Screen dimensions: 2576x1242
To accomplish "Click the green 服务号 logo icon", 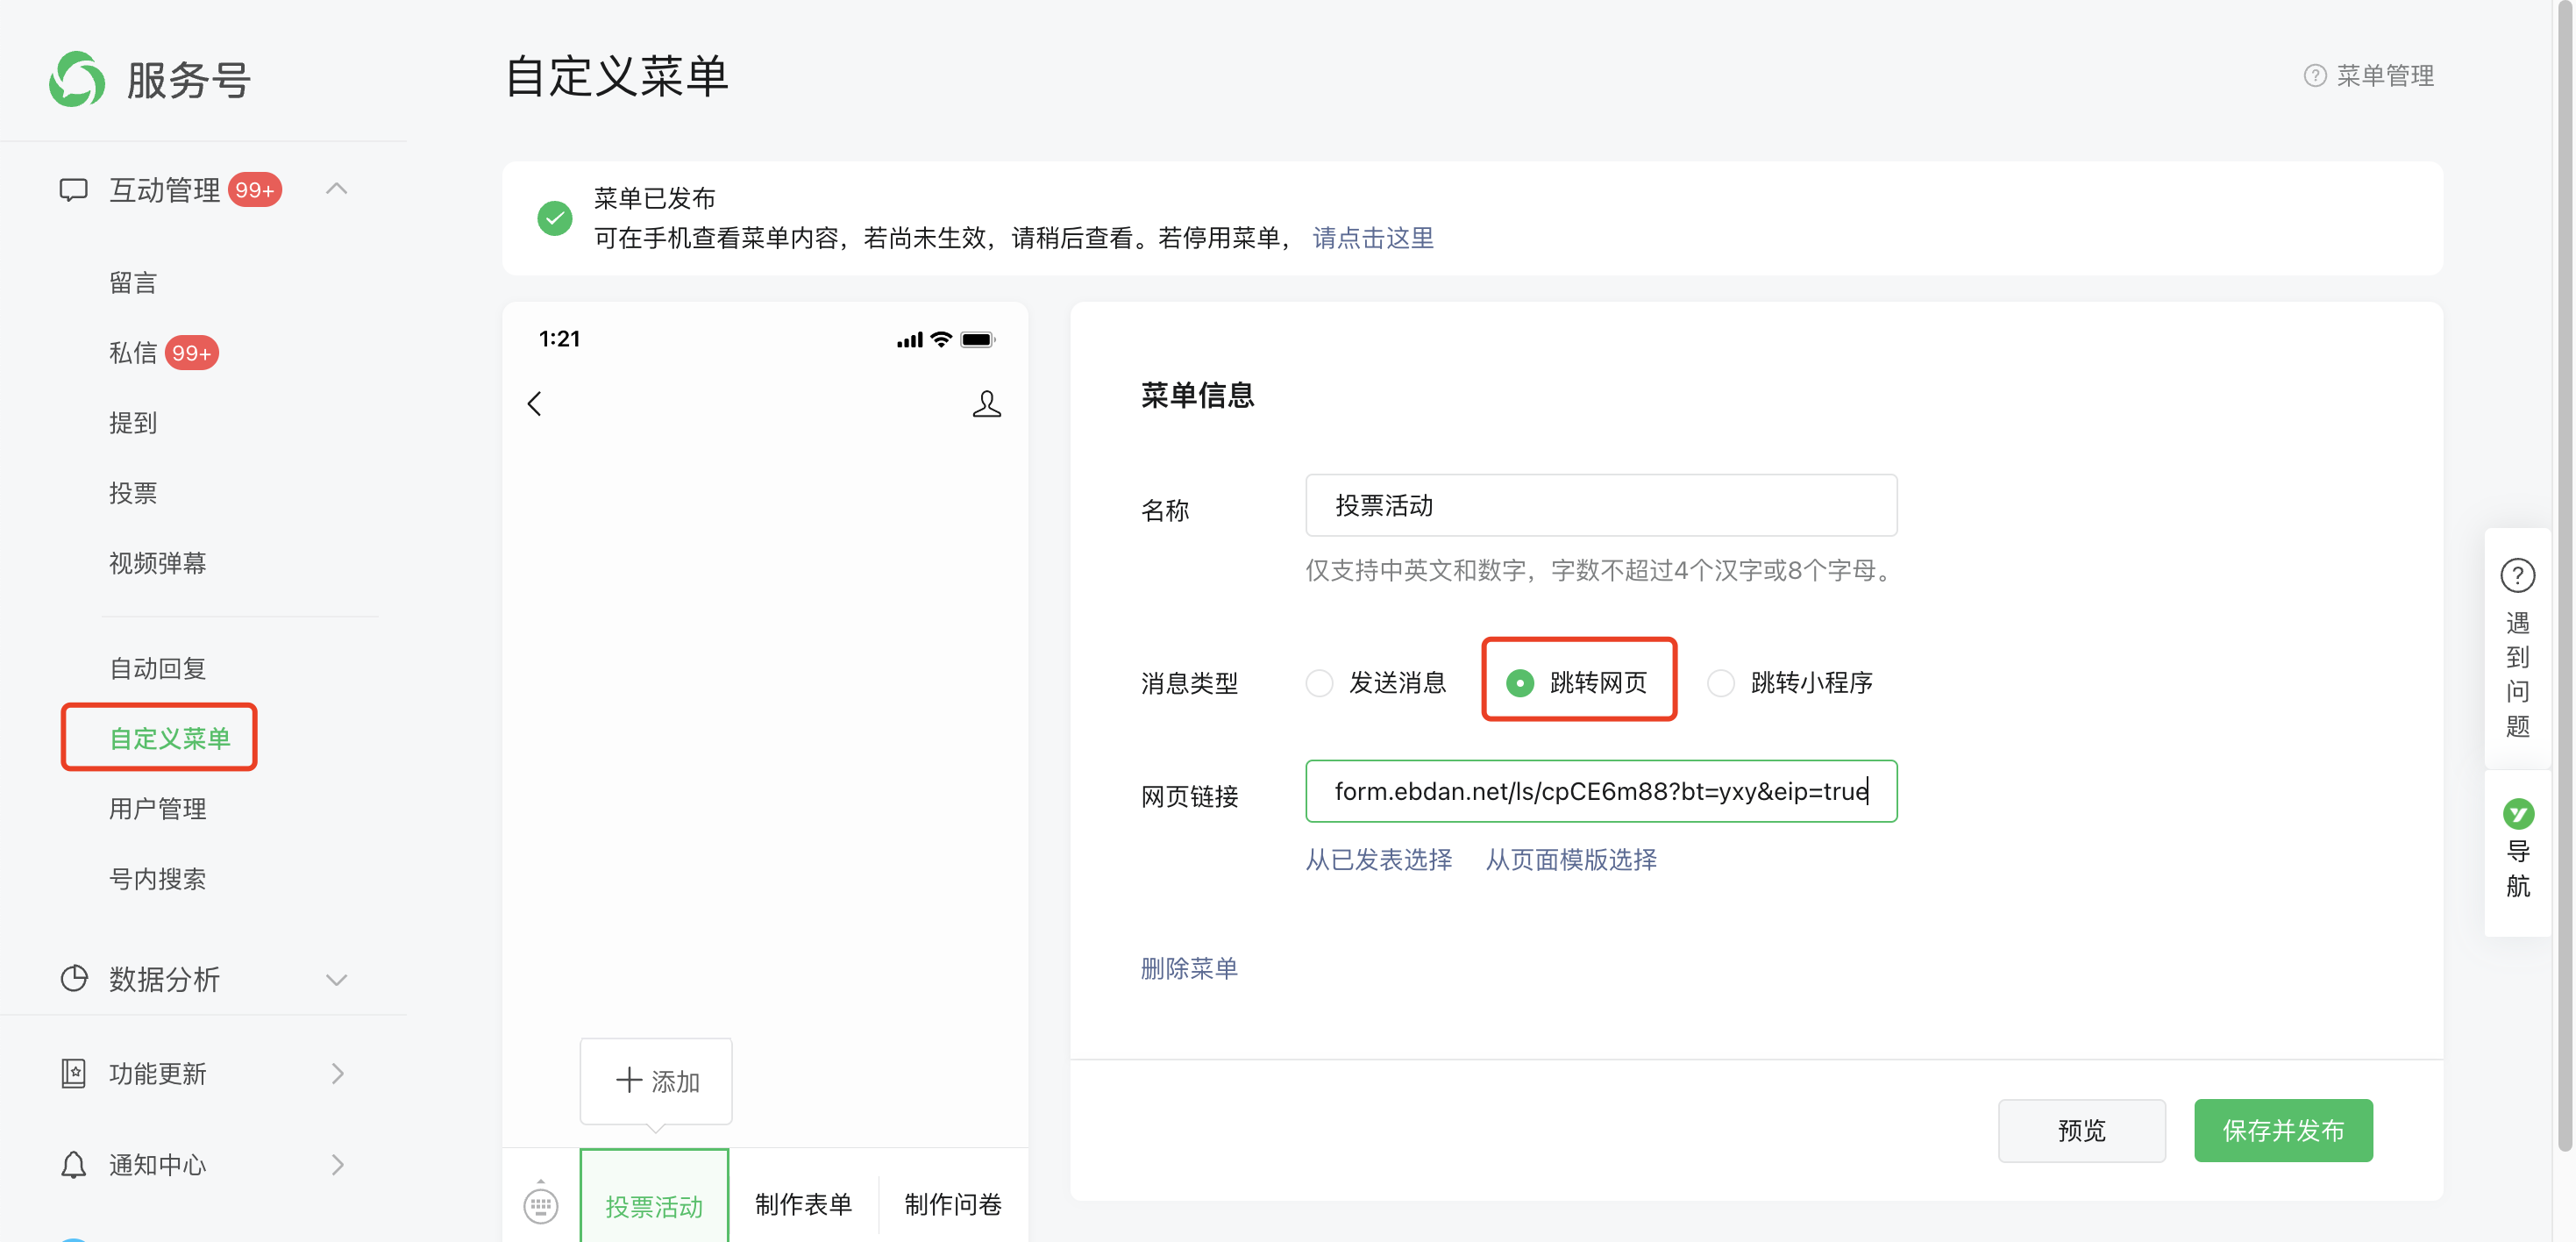I will pyautogui.click(x=77, y=79).
